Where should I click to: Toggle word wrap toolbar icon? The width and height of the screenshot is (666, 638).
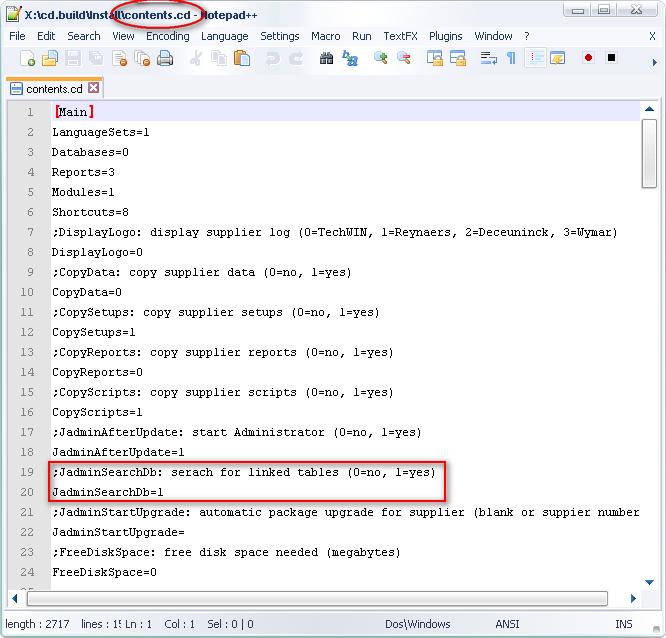click(x=488, y=58)
